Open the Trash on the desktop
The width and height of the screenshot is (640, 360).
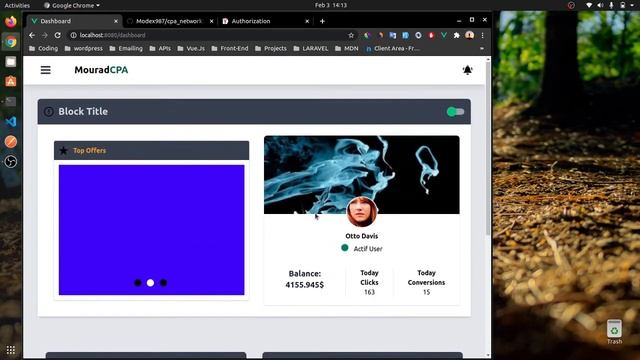[x=614, y=332]
